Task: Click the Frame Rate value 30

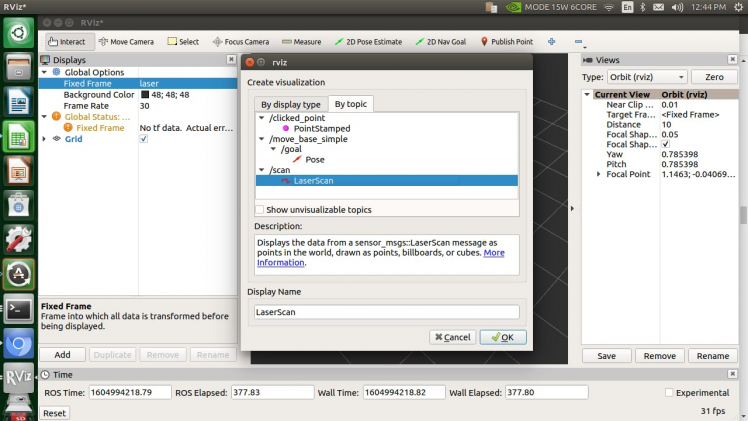Action: [x=145, y=106]
